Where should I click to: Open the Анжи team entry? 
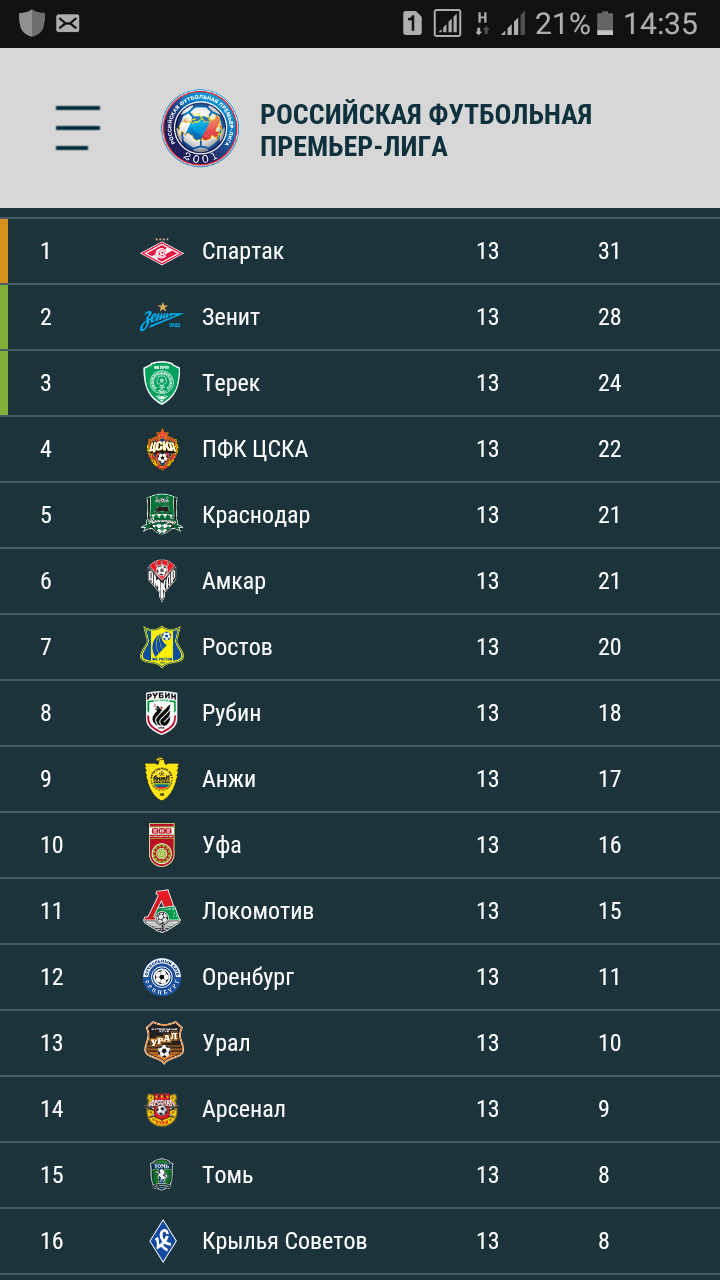pos(360,779)
